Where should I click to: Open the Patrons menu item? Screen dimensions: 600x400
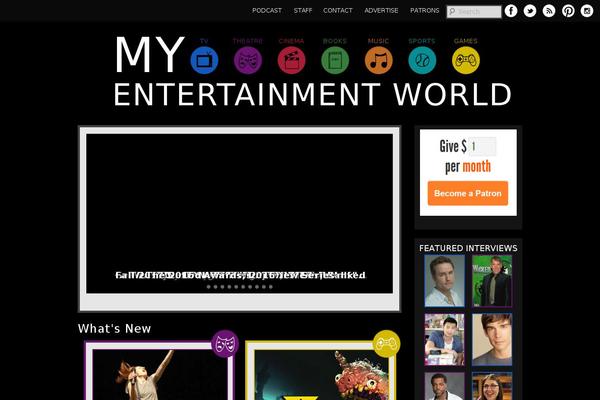click(425, 11)
